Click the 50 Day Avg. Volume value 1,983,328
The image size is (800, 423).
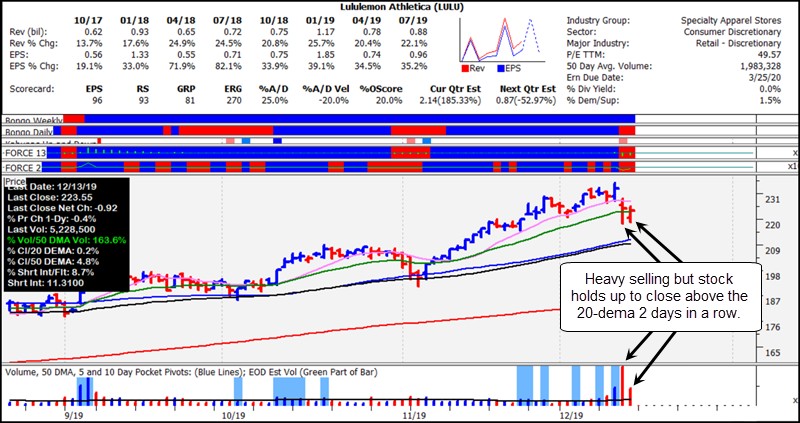point(759,66)
